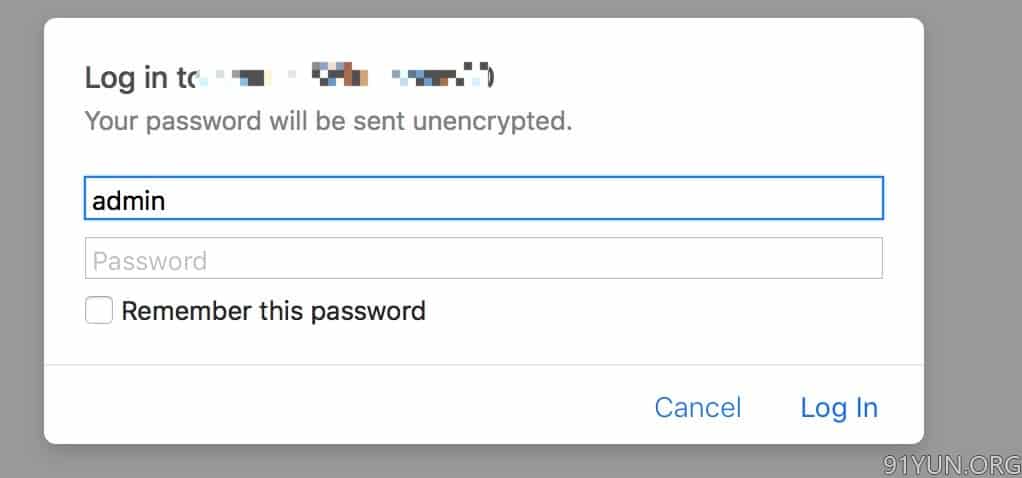The image size is (1022, 478).
Task: Click the gray Password placeholder text
Action: tap(150, 261)
